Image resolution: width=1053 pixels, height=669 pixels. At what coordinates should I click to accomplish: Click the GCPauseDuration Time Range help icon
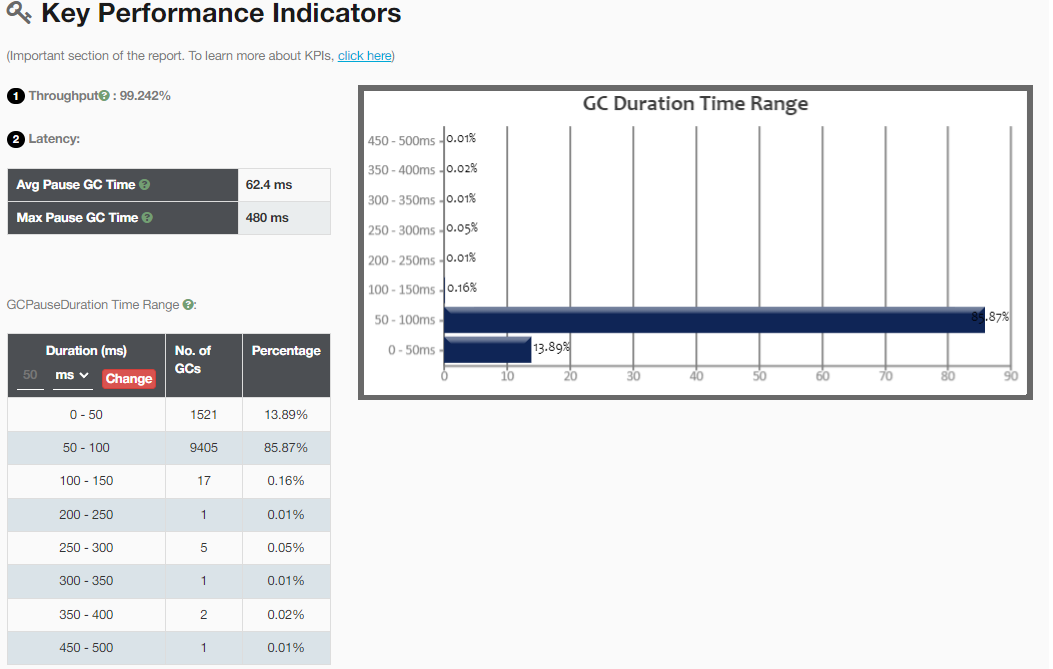(188, 304)
